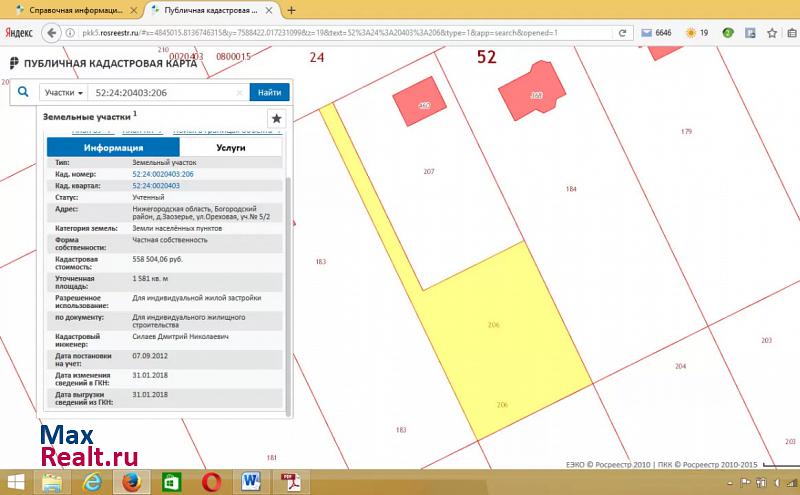This screenshot has height=495, width=800.
Task: Open Firefox from the taskbar
Action: (x=130, y=482)
